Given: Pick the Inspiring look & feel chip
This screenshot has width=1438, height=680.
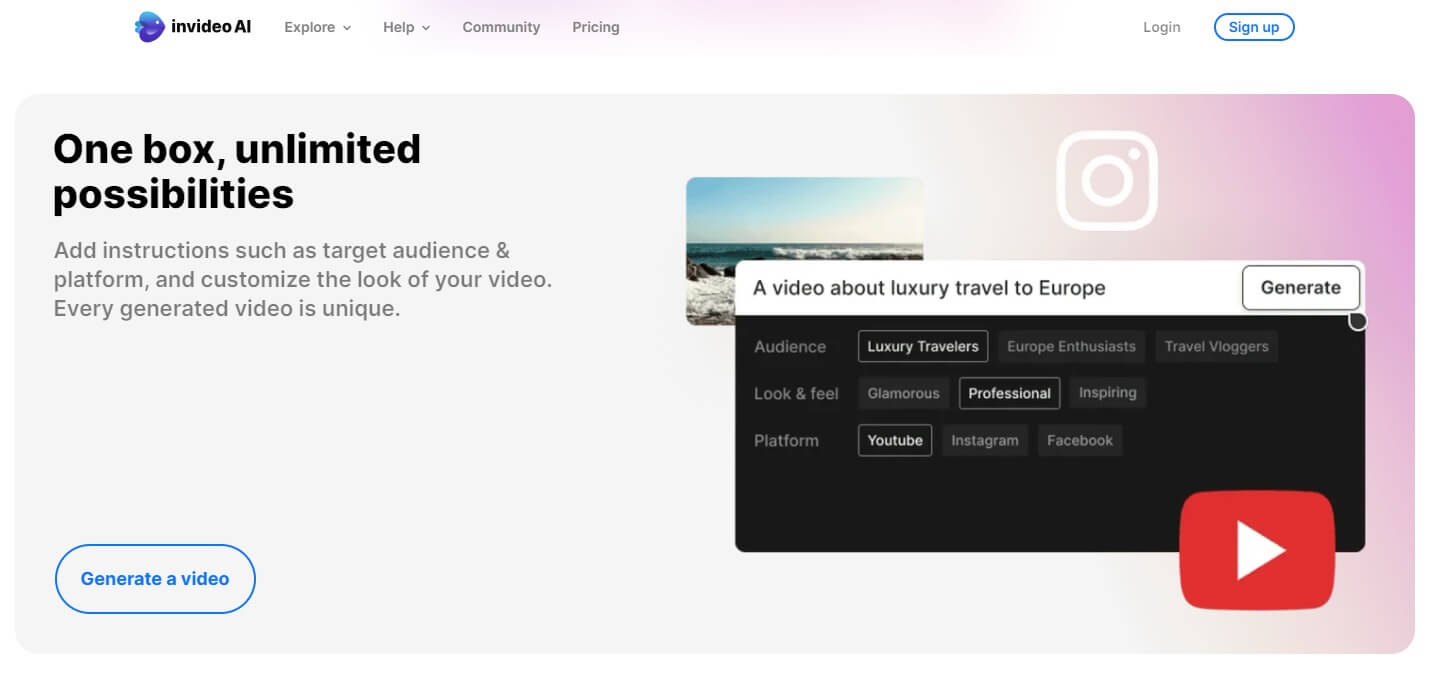Looking at the screenshot, I should (1107, 393).
